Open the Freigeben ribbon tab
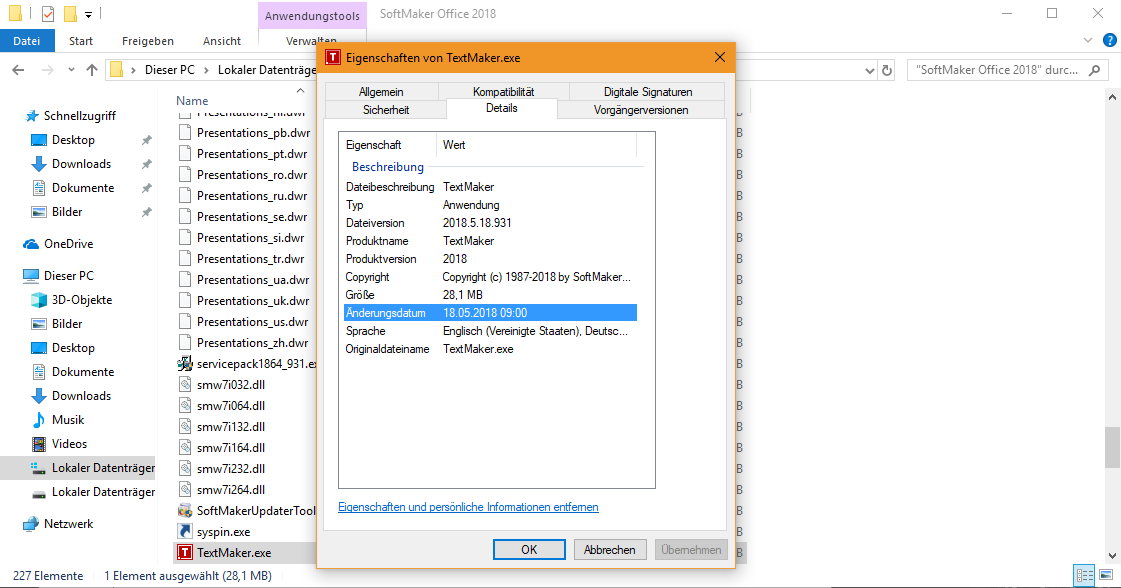 pyautogui.click(x=148, y=41)
